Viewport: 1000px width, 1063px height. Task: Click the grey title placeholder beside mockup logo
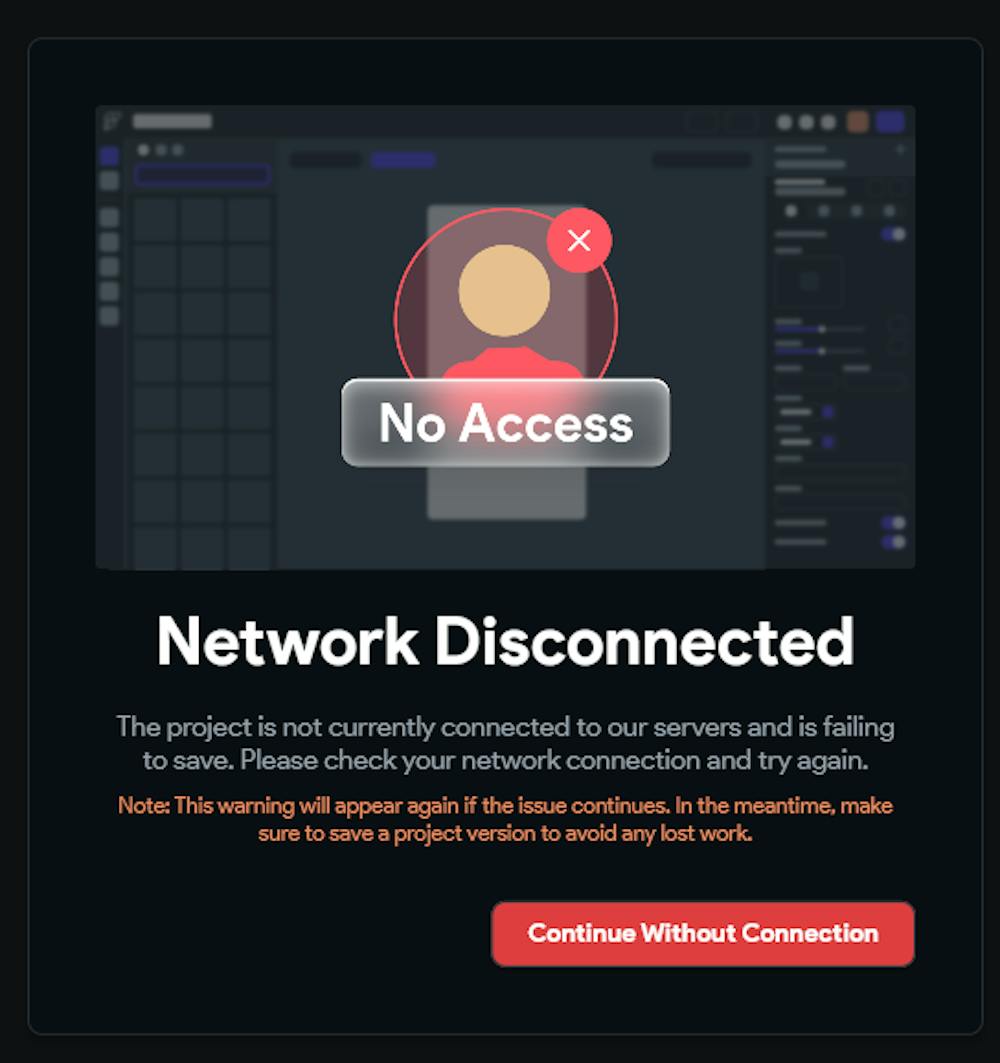point(172,121)
